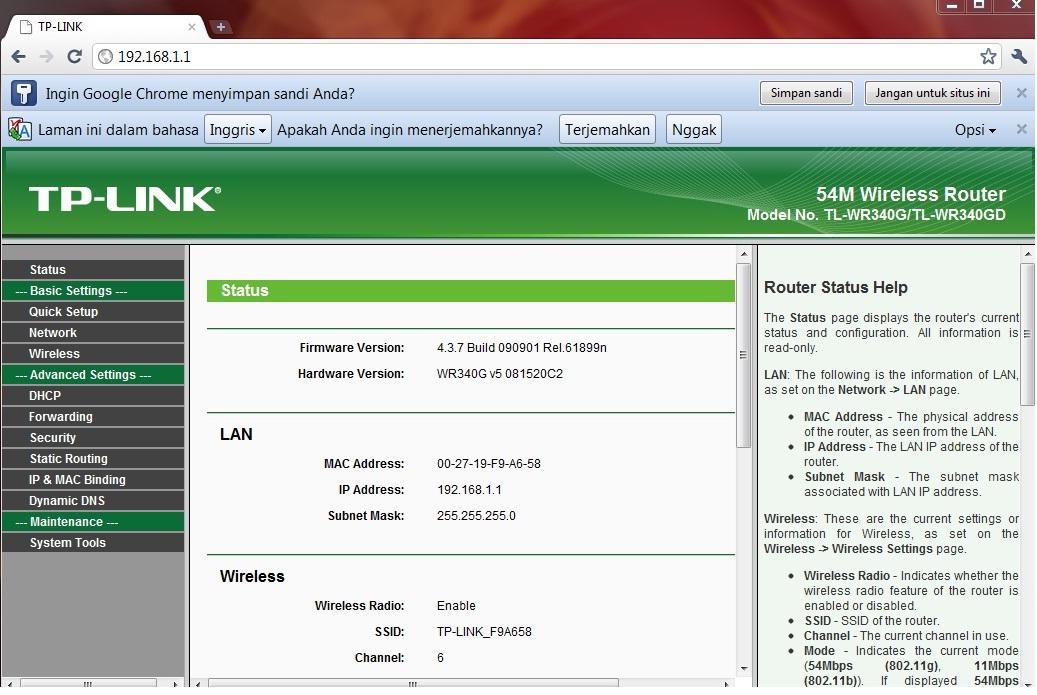Open the Opsi translate options dropdown
The height and width of the screenshot is (695, 1037).
975,130
